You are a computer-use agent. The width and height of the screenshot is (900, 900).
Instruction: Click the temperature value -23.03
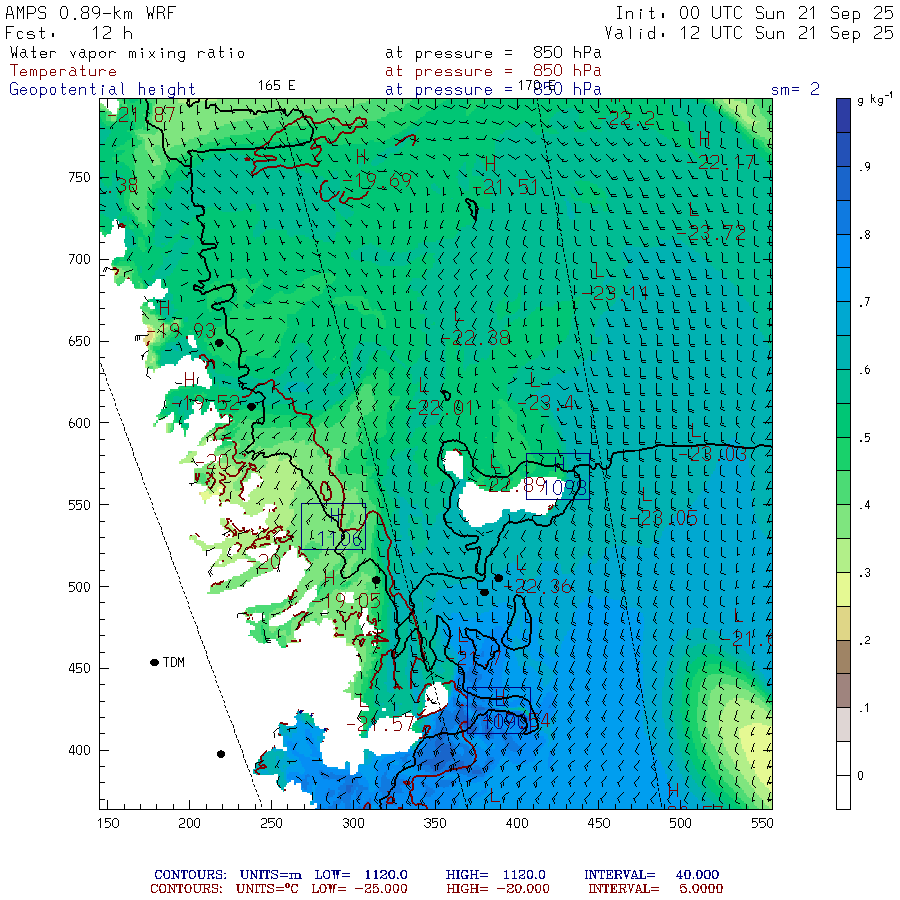click(713, 455)
